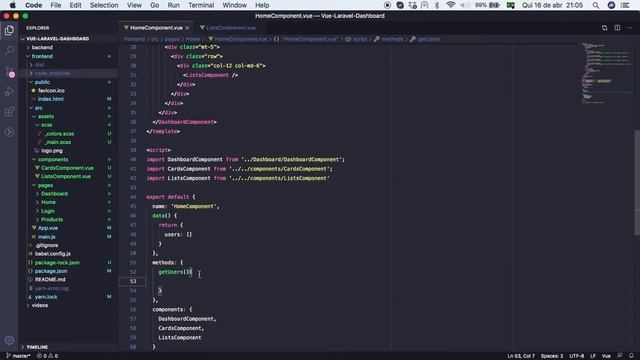Click the master branch indicator in status bar

click(18, 356)
